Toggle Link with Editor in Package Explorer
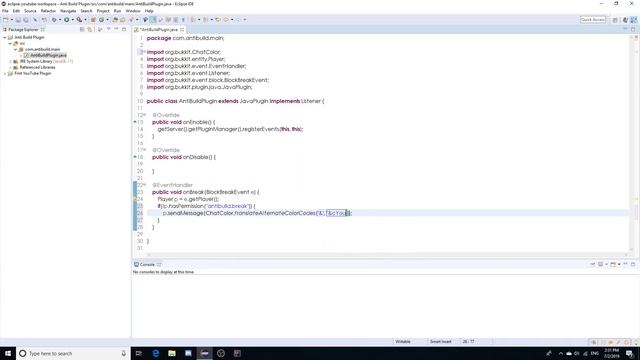 click(89, 29)
